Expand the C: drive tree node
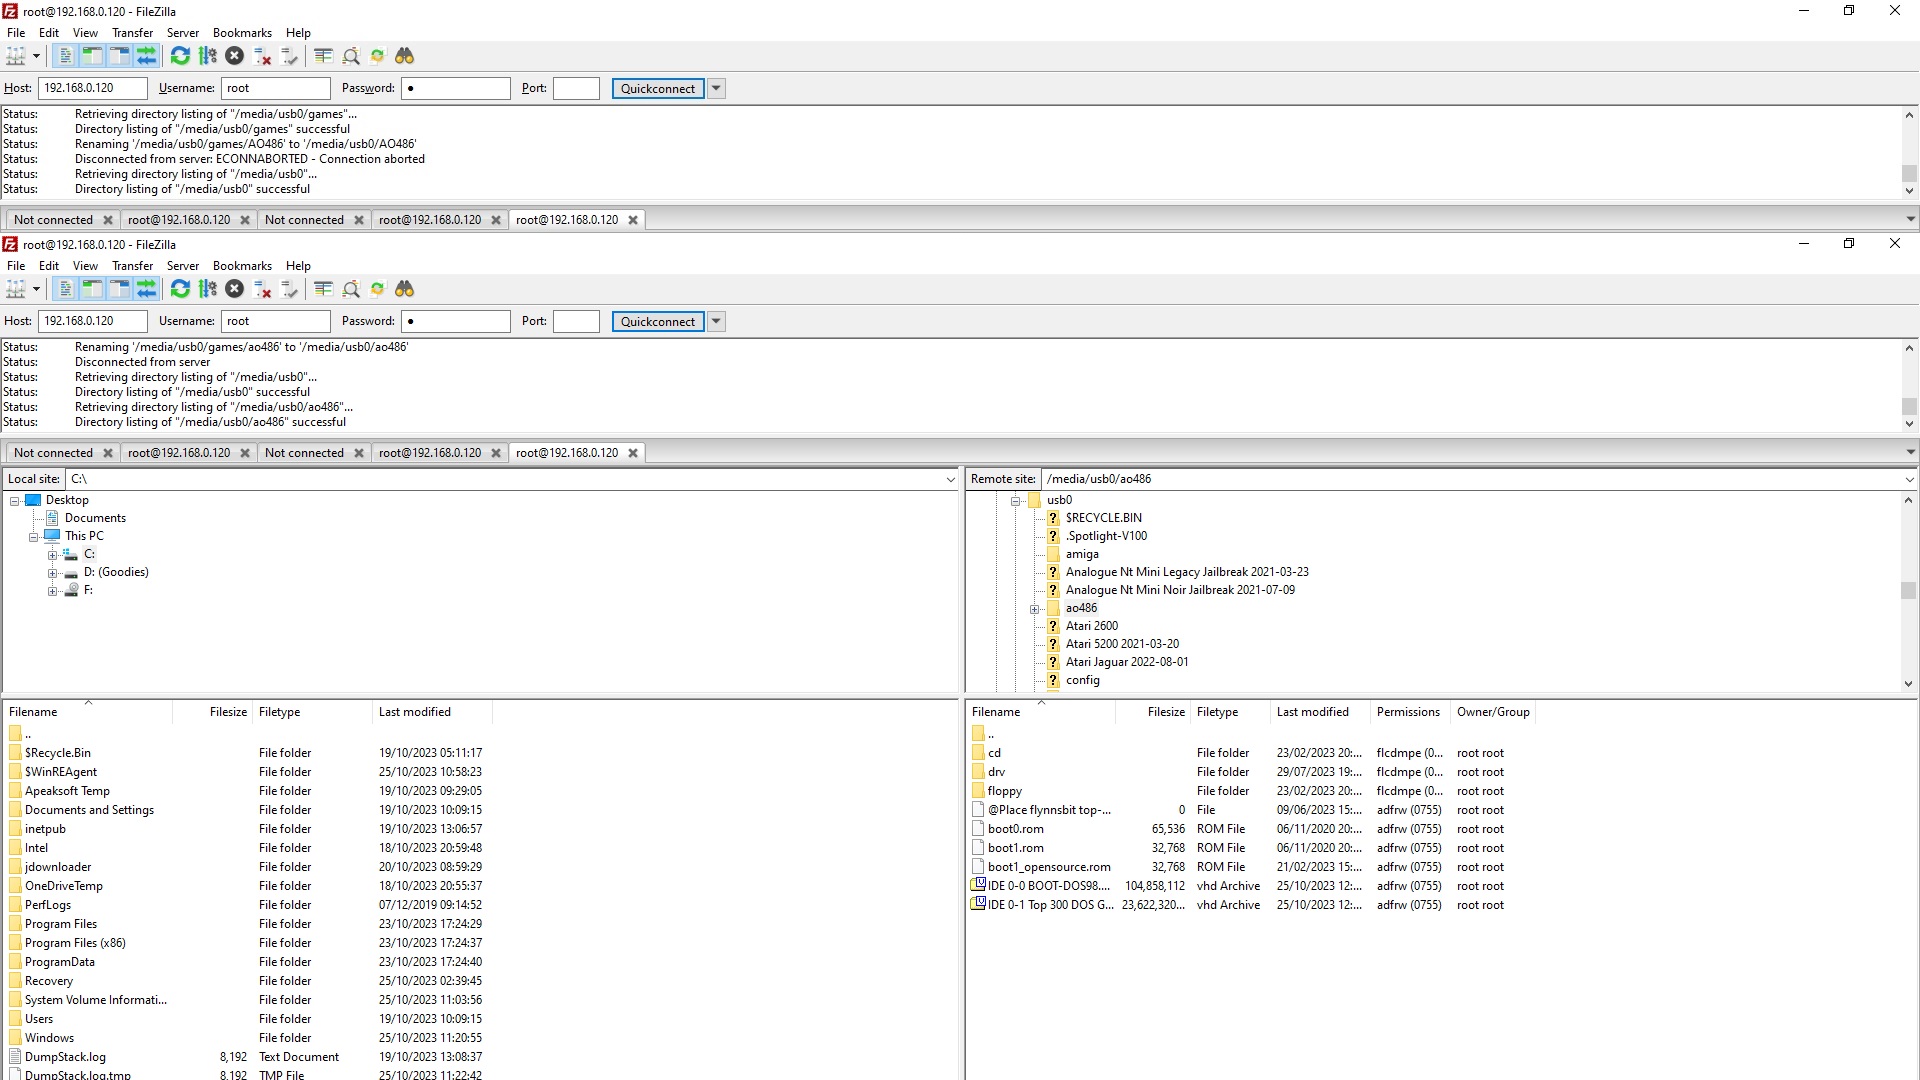Image resolution: width=1920 pixels, height=1080 pixels. click(52, 554)
